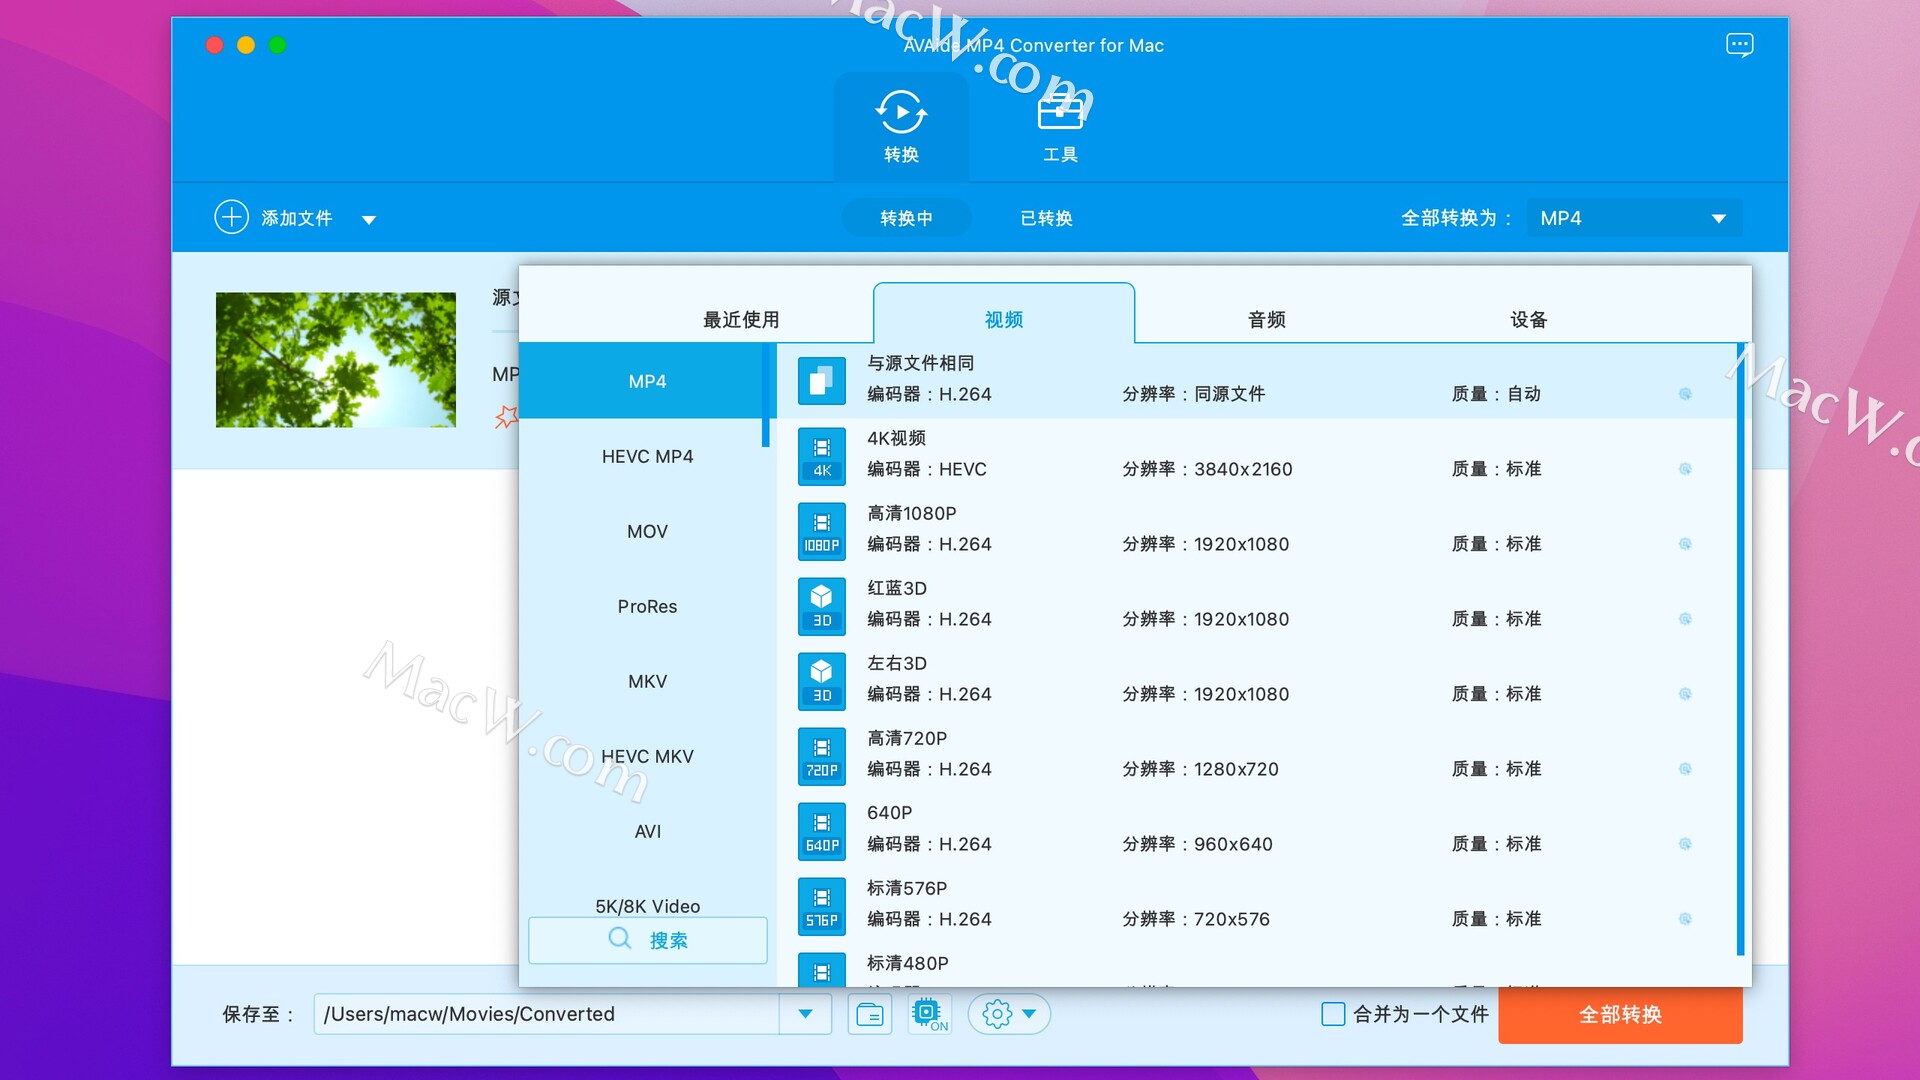
Task: Select resolution text 720x576 in 标清576P row
Action: pos(1231,919)
